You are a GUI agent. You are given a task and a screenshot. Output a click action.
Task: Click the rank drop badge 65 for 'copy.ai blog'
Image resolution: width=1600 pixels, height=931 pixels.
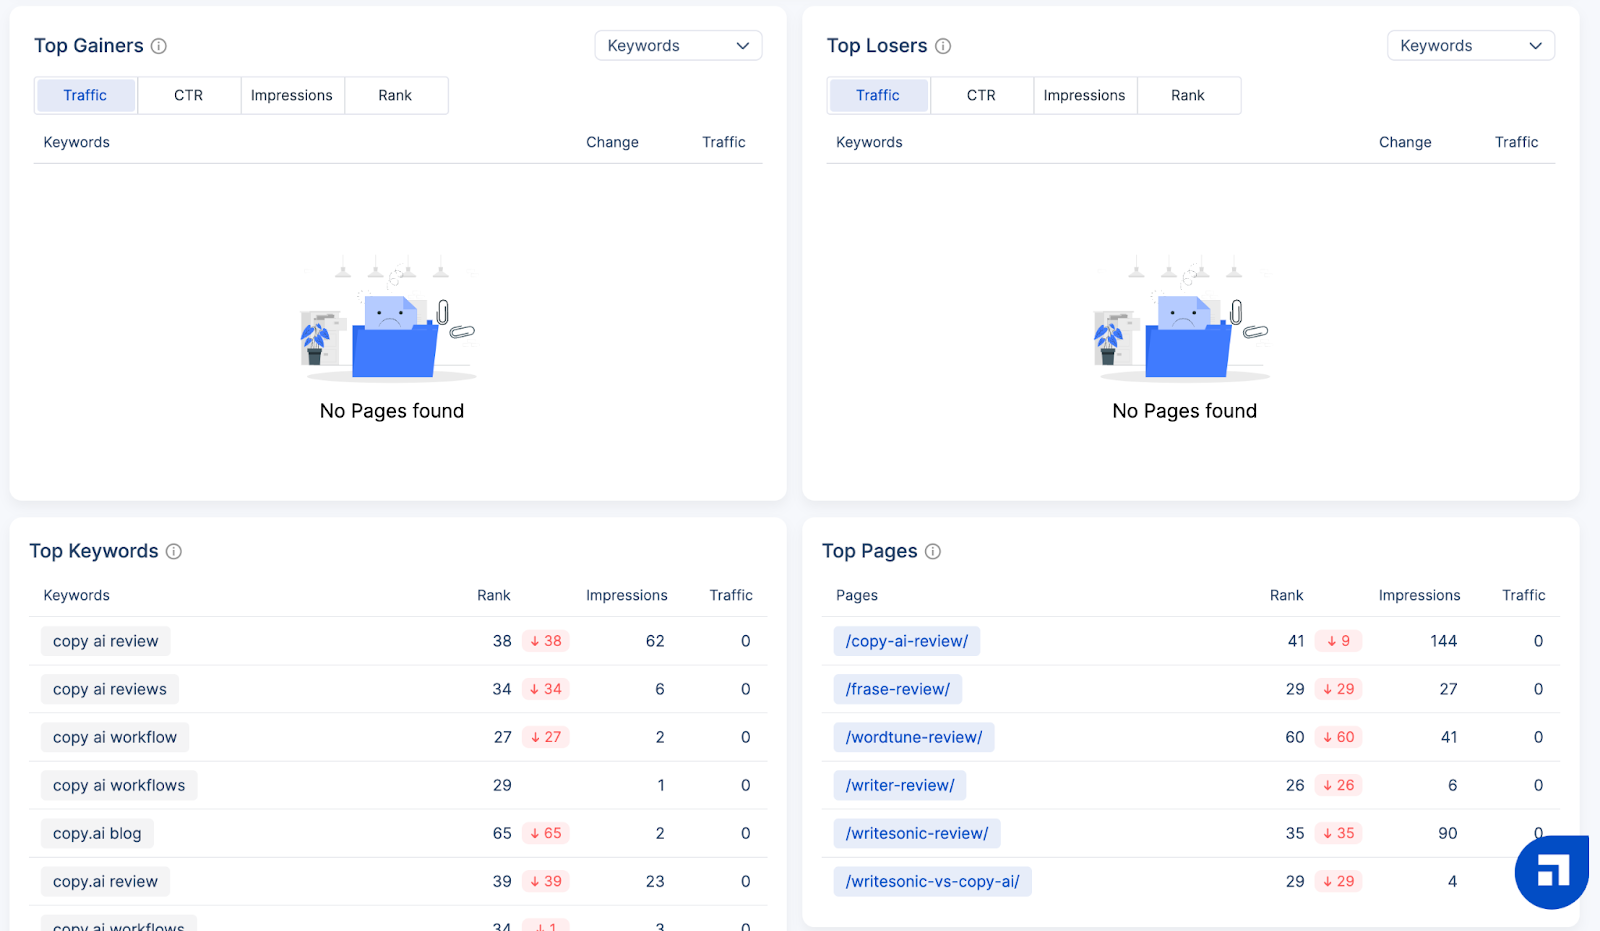(546, 833)
